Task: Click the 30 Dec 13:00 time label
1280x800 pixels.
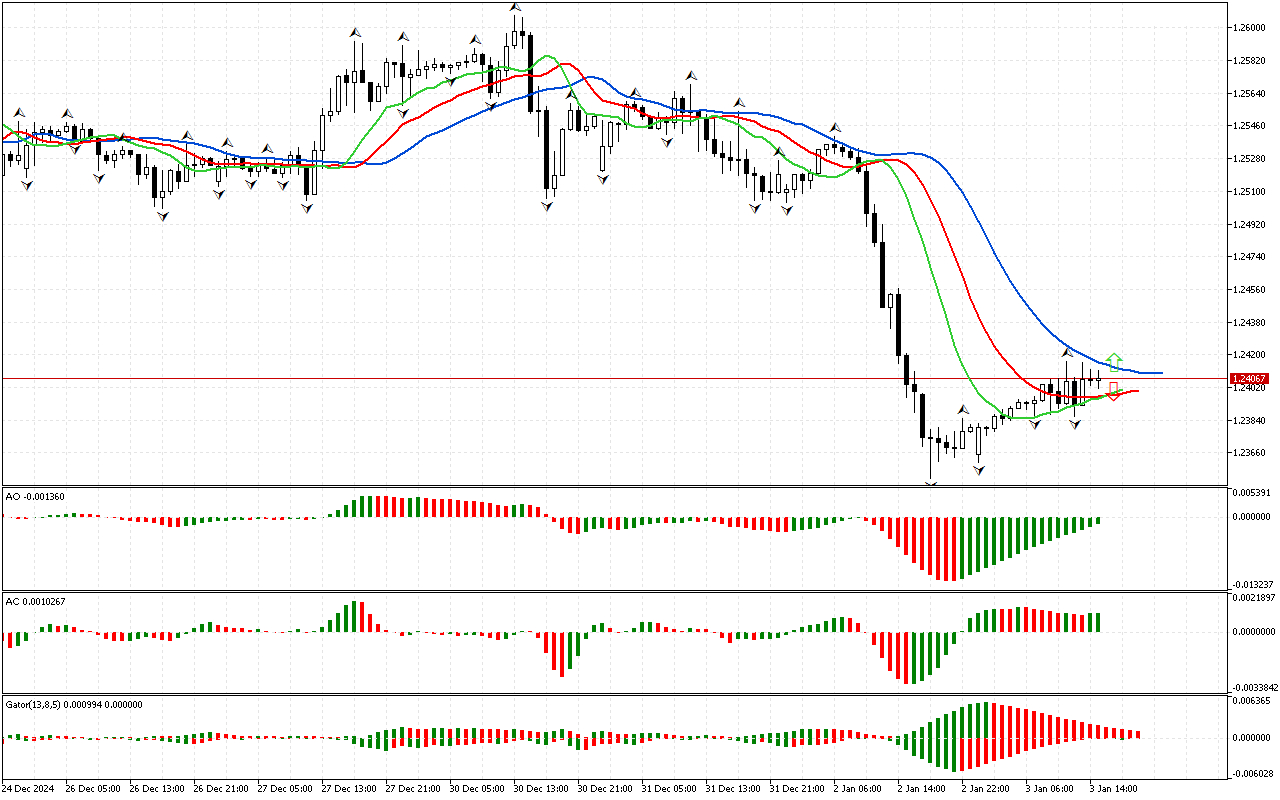Action: 541,789
